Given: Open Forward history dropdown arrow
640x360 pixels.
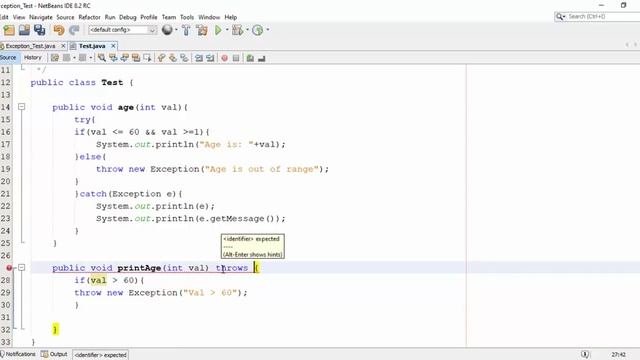Looking at the screenshot, I should [91, 58].
